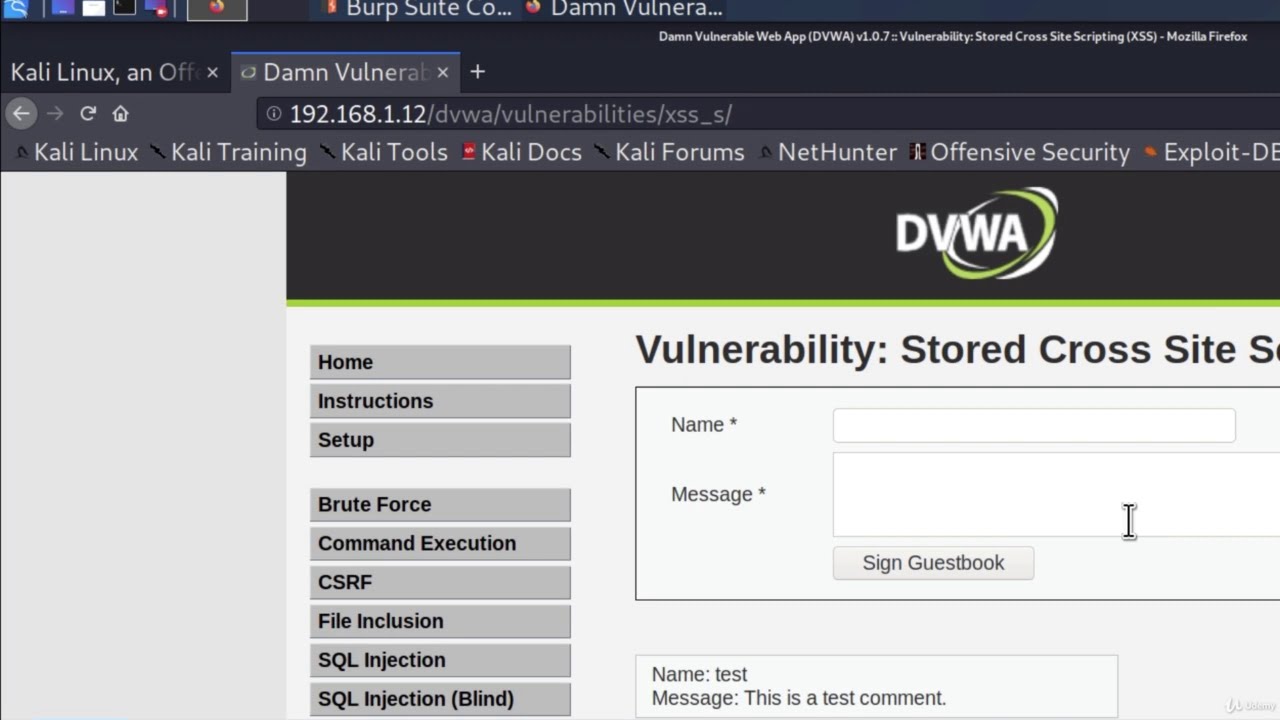1280x720 pixels.
Task: Click the blue desktop icon in the panel
Action: pyautogui.click(x=62, y=9)
